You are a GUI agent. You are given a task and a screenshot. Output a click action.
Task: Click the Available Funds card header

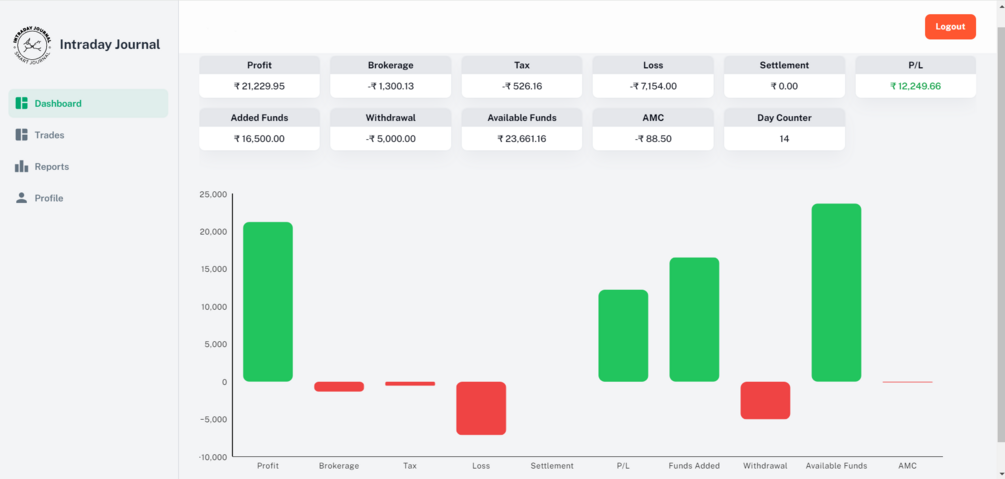pos(522,117)
